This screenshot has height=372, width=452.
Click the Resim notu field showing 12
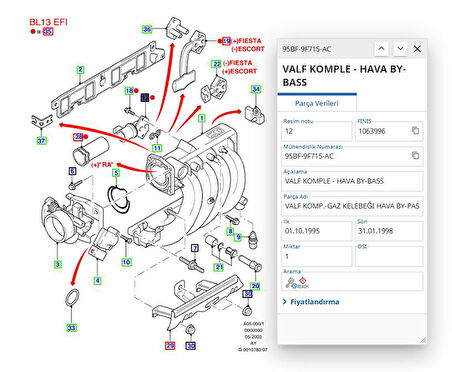[317, 131]
